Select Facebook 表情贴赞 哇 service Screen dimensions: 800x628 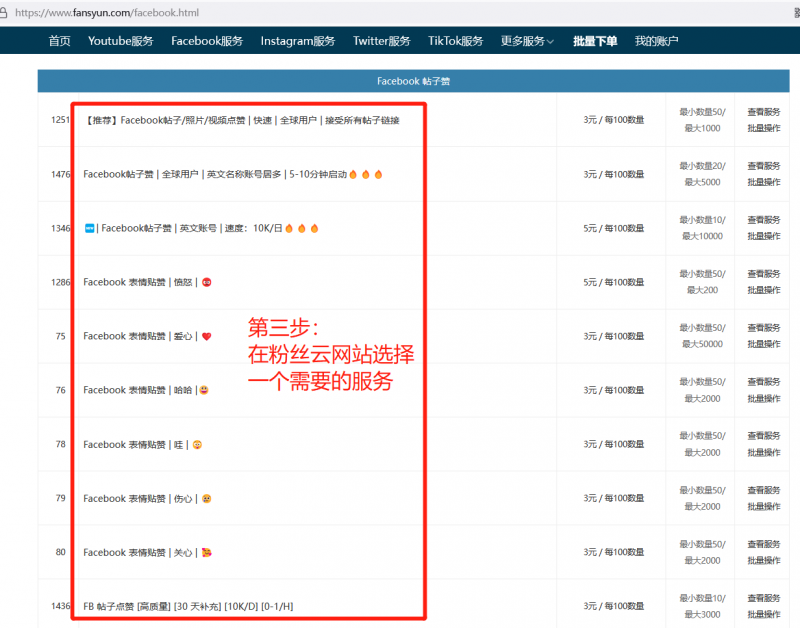[x=143, y=445]
